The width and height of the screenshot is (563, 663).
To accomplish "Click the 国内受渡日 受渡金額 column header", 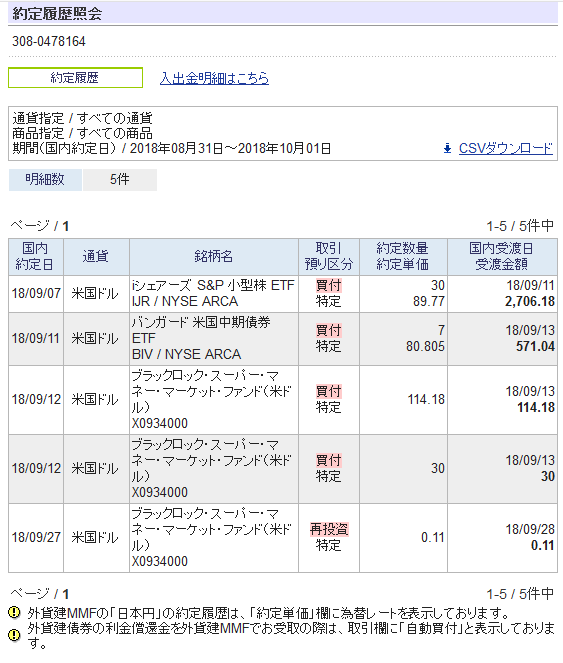I will (x=503, y=257).
